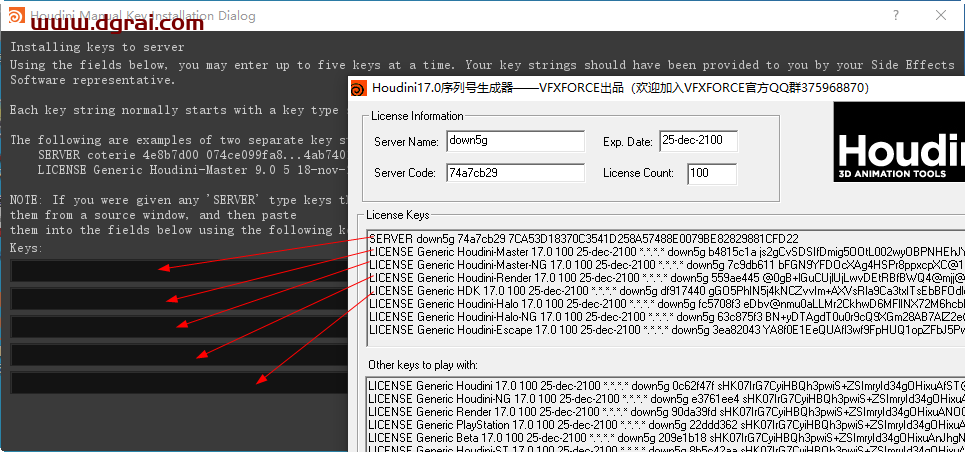This screenshot has height=452, width=965.
Task: Click the License Count field showing 100
Action: click(x=712, y=174)
